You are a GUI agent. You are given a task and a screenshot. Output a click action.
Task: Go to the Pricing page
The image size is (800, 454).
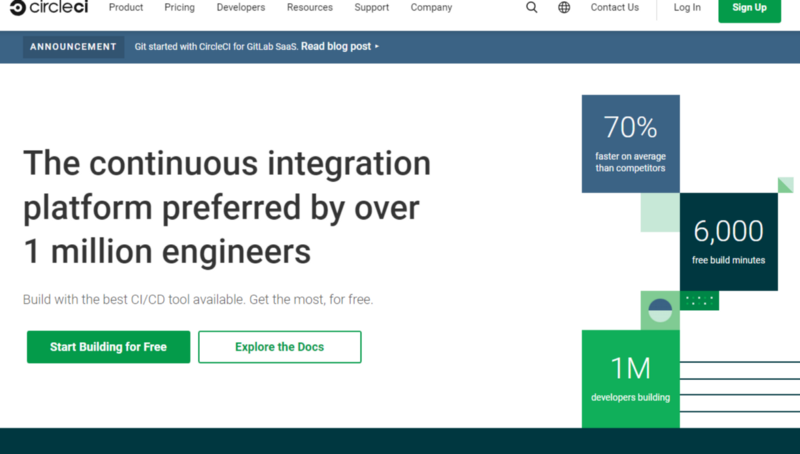point(180,7)
